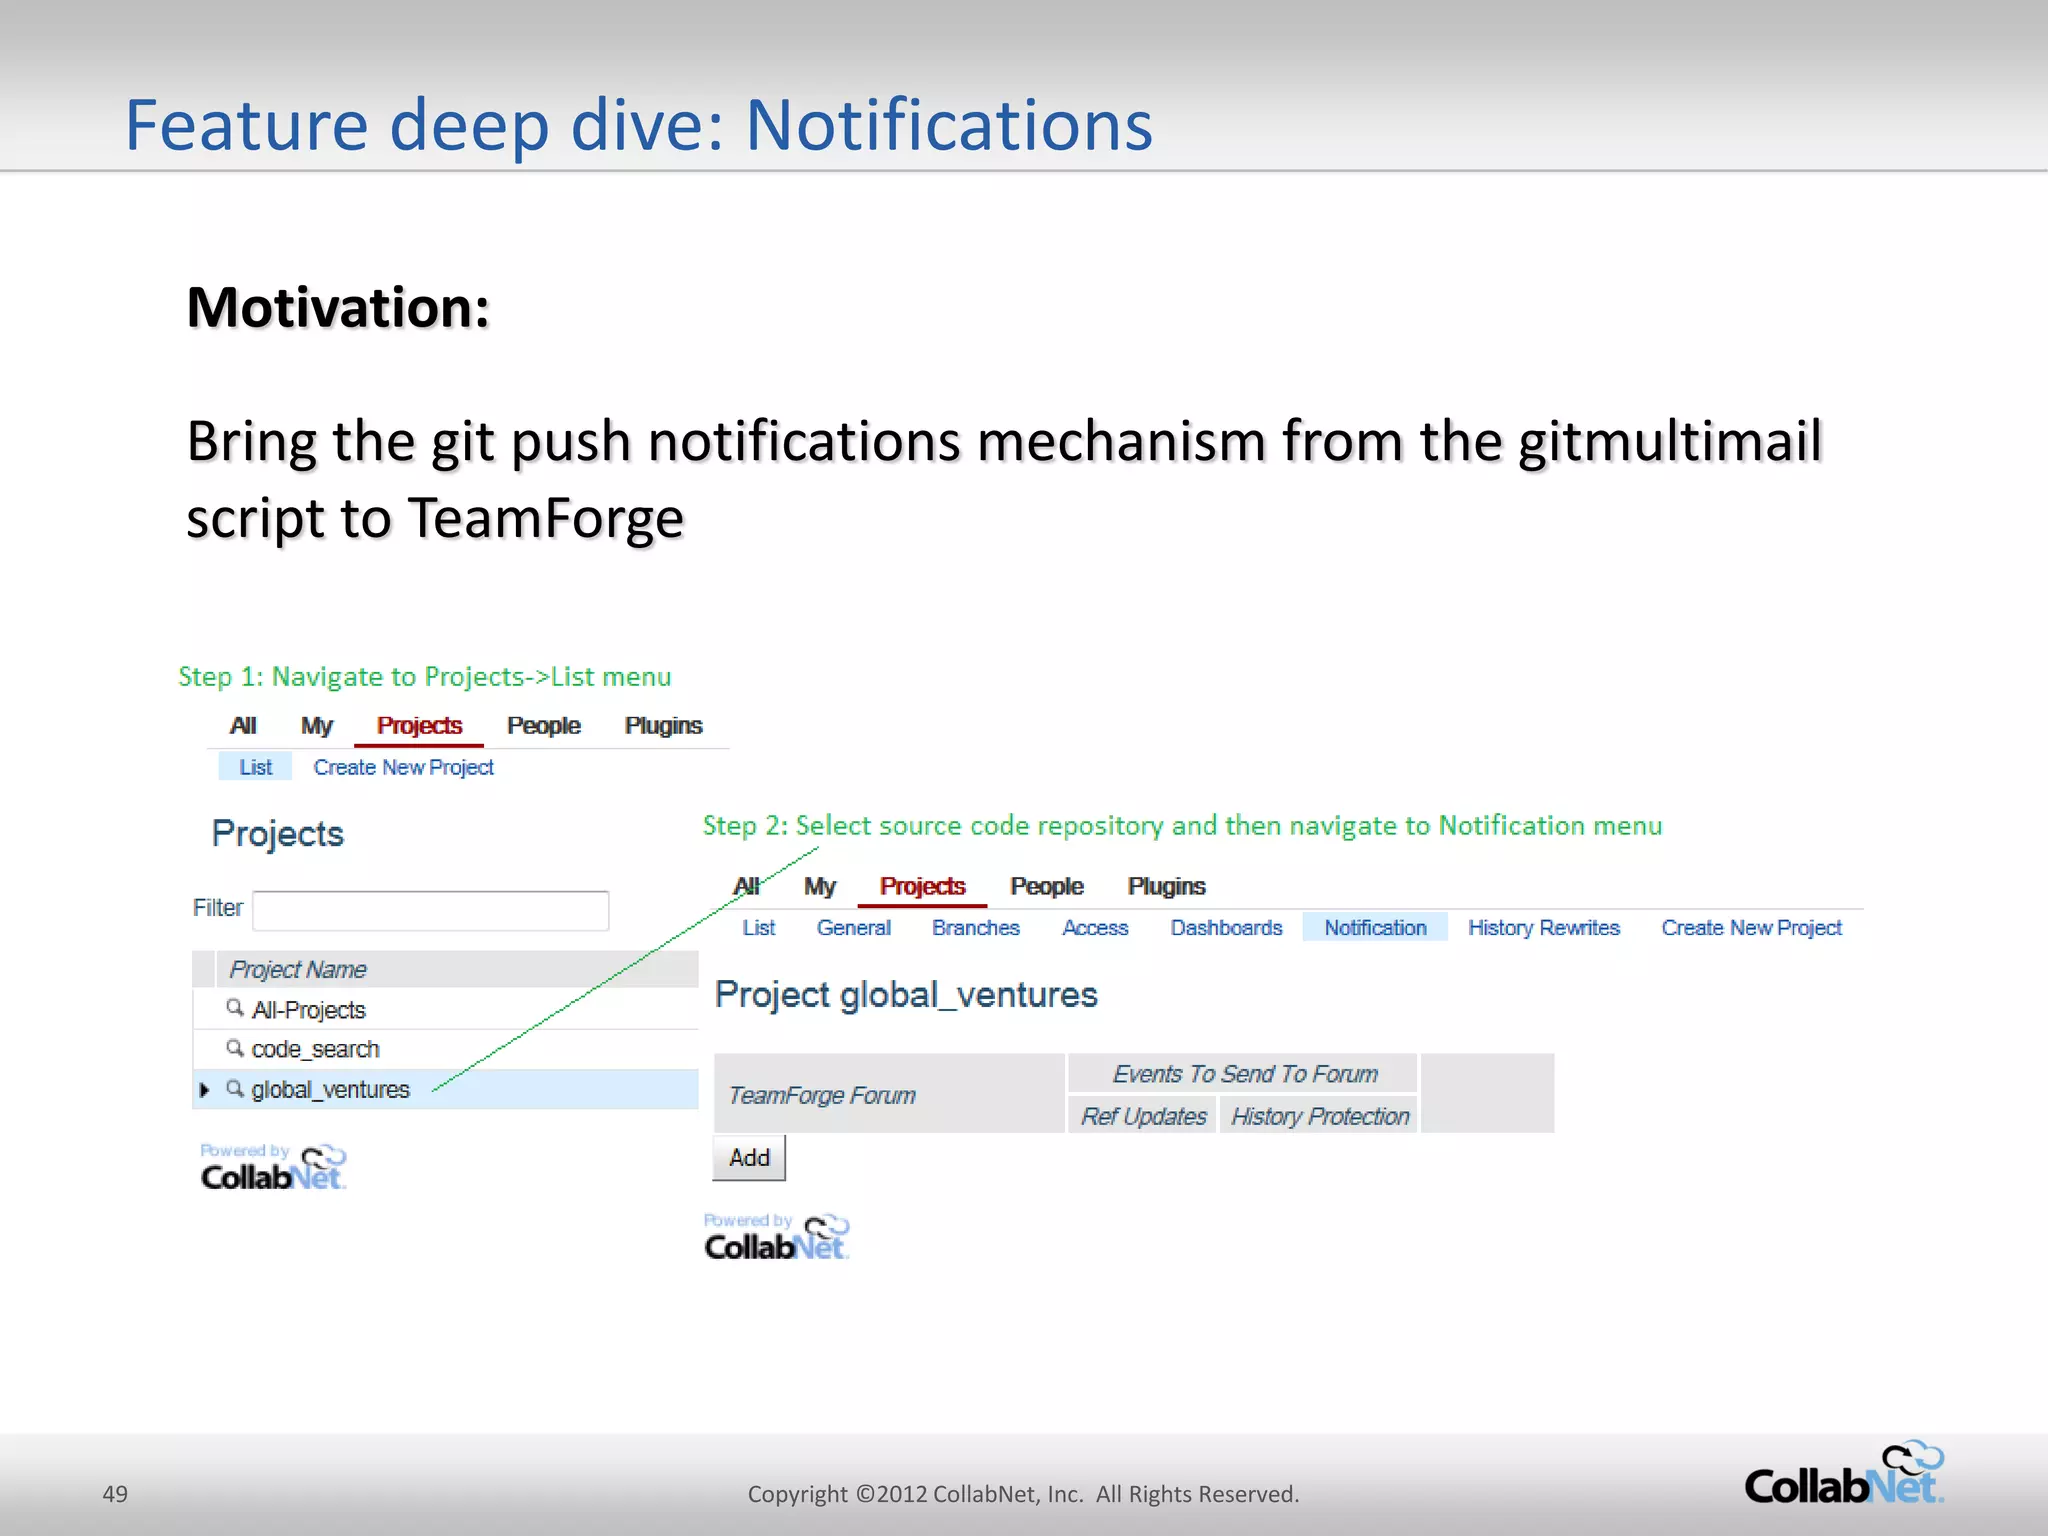Open the Branches submenu
The image size is (2048, 1536).
pos(975,928)
